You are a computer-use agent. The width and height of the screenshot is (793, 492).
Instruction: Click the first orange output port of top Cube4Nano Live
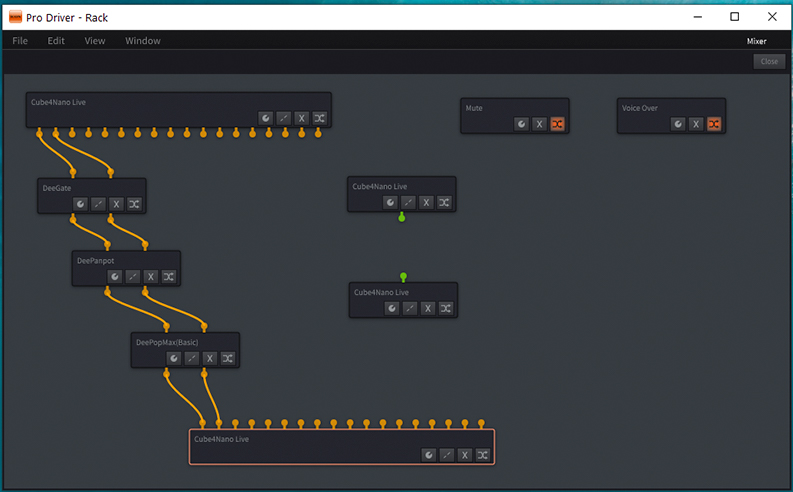[39, 133]
